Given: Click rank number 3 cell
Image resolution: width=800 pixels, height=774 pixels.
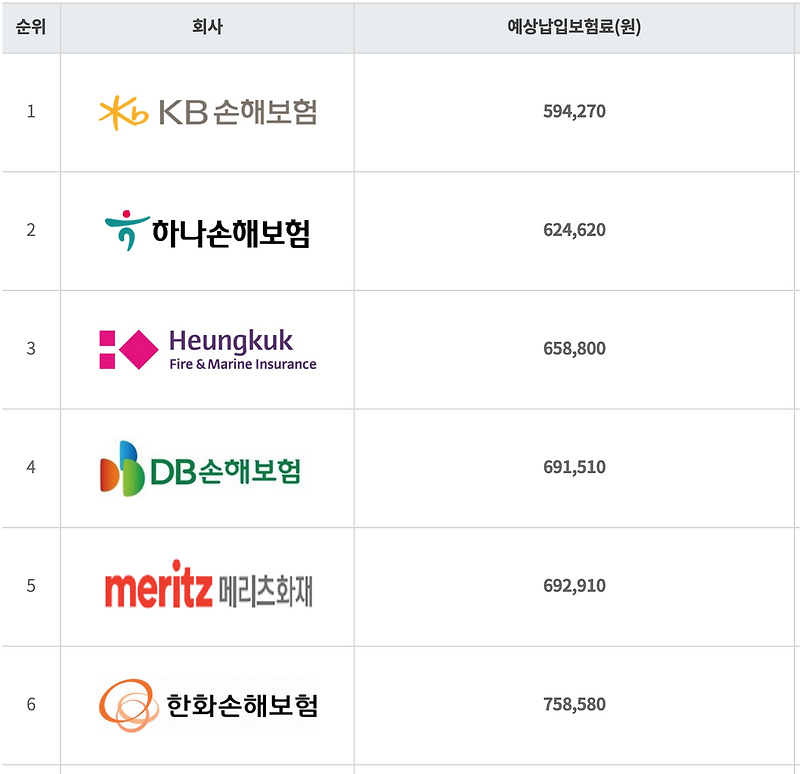Looking at the screenshot, I should [31, 348].
